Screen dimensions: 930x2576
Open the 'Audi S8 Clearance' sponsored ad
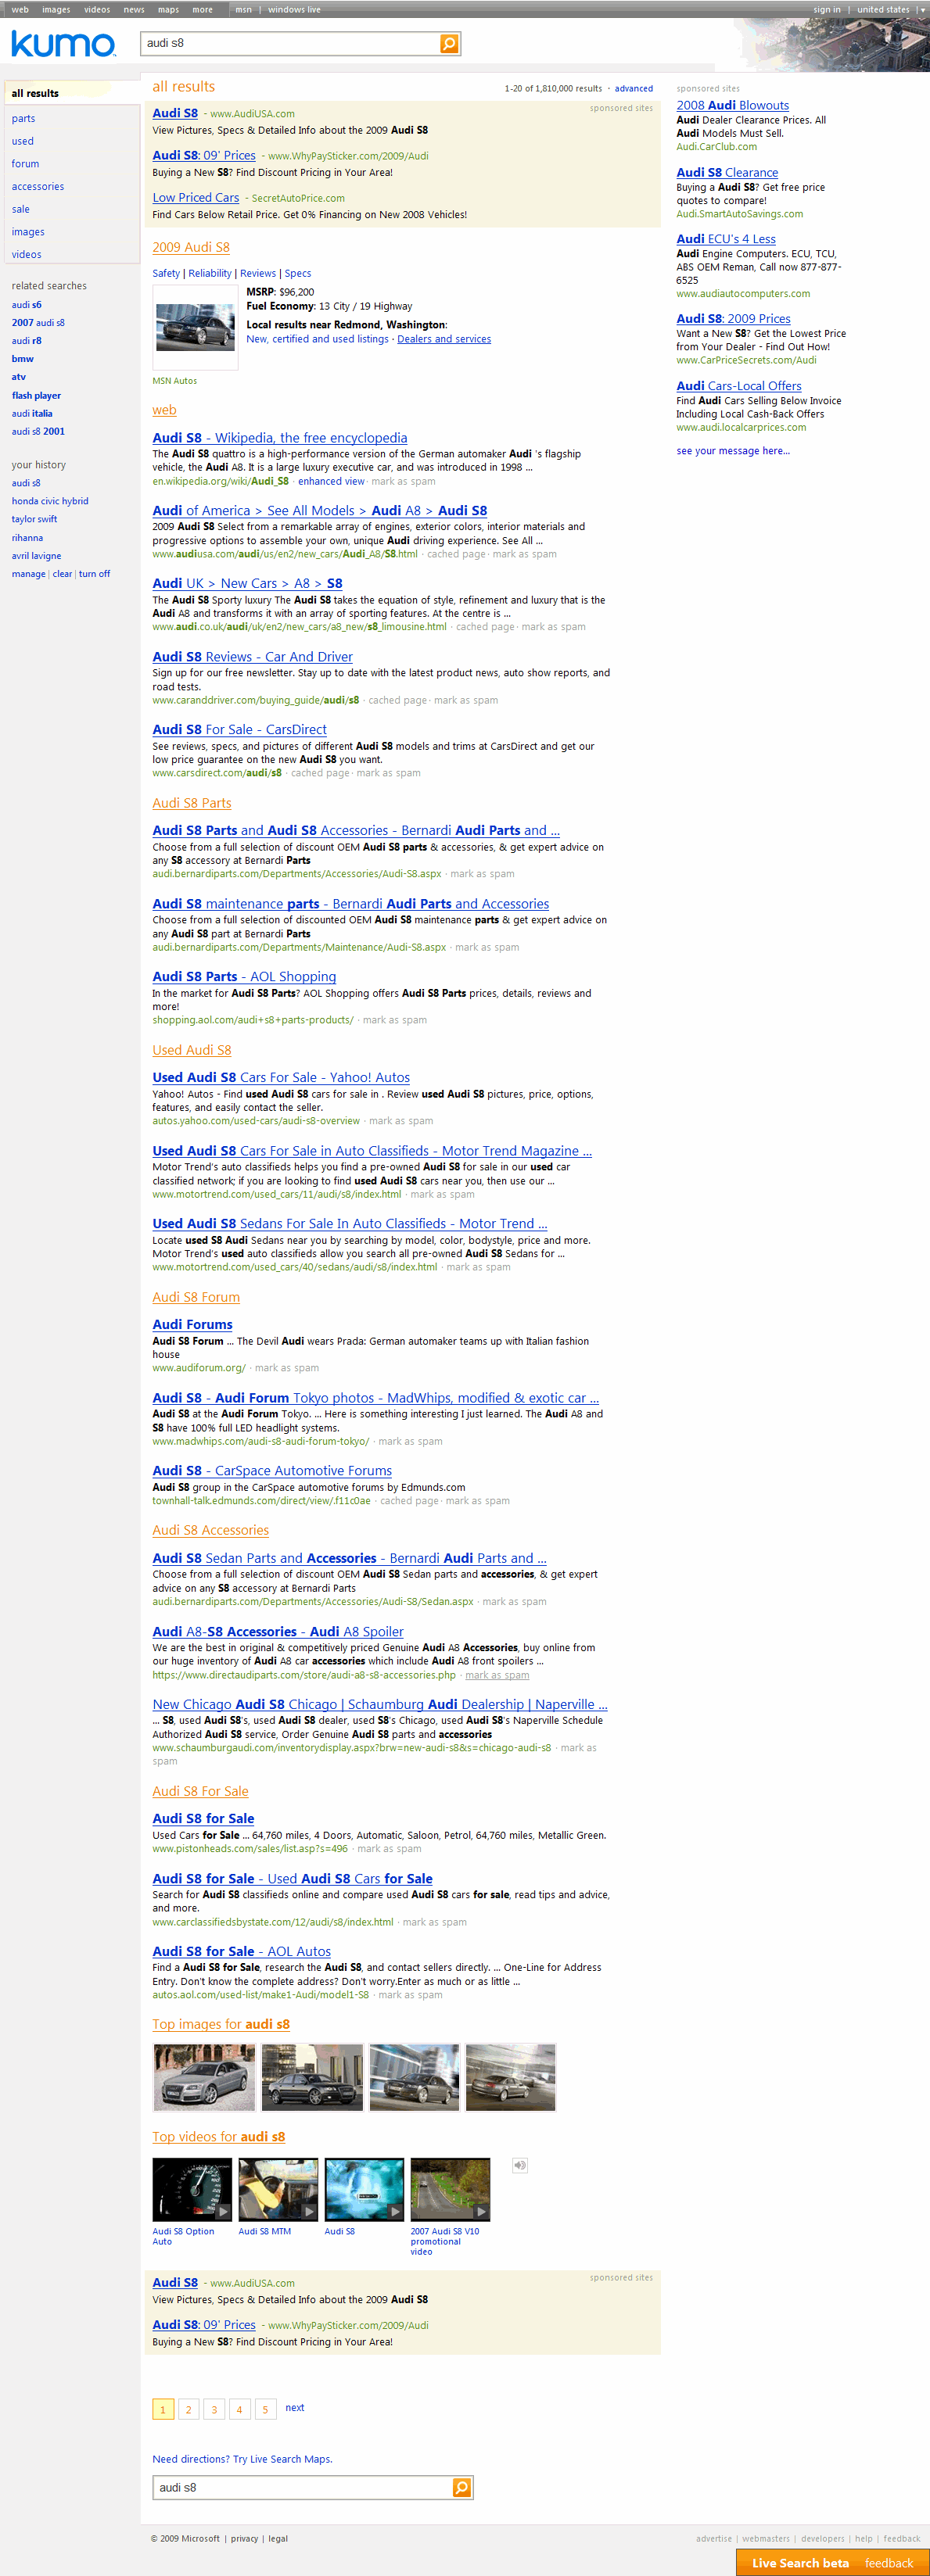727,172
